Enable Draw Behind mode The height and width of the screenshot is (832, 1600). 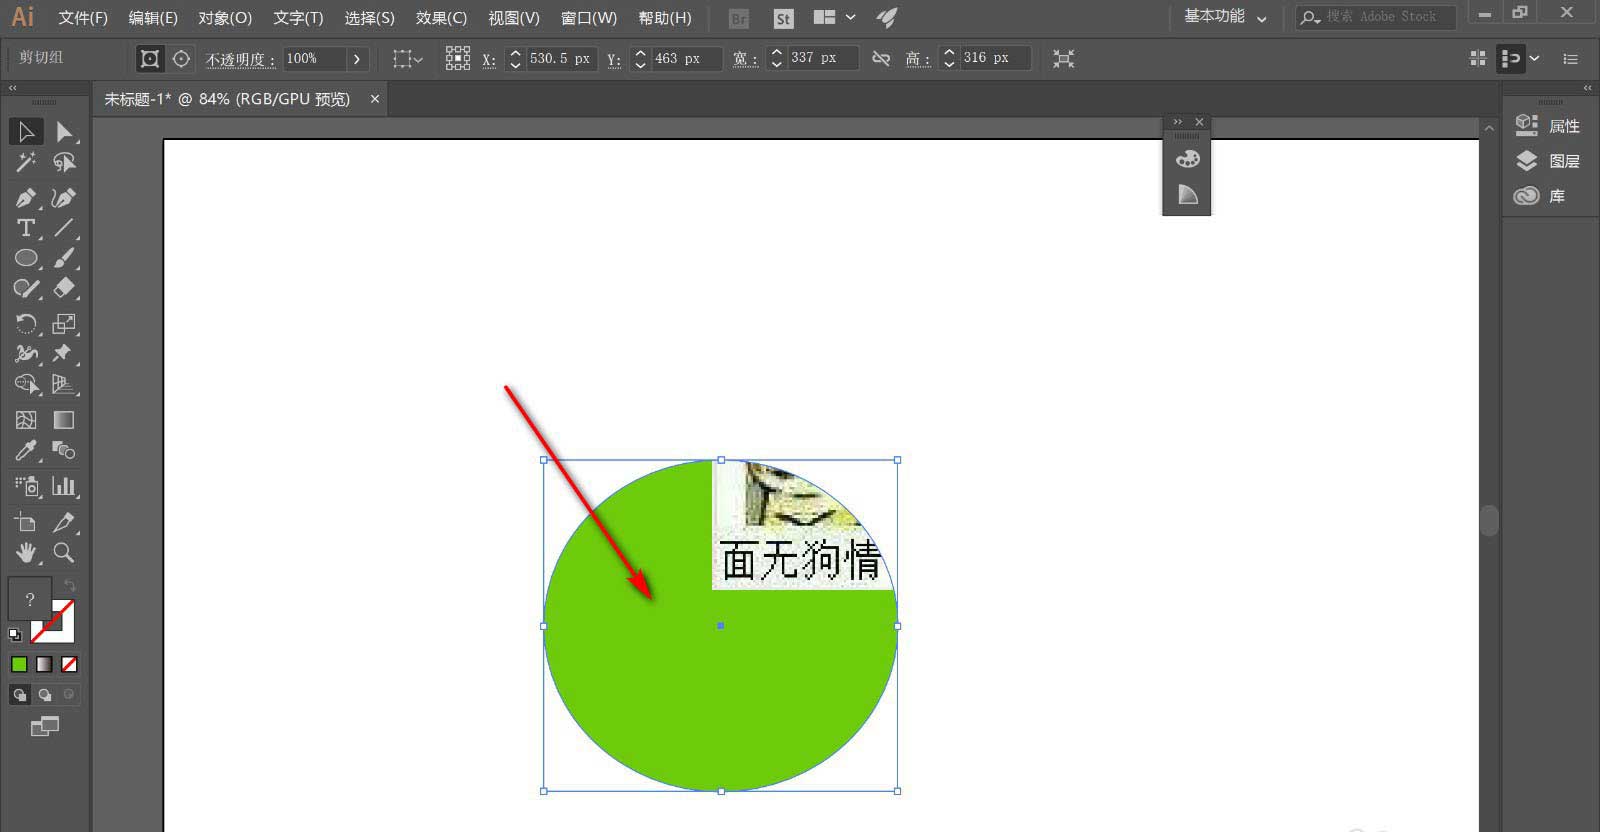coord(45,694)
